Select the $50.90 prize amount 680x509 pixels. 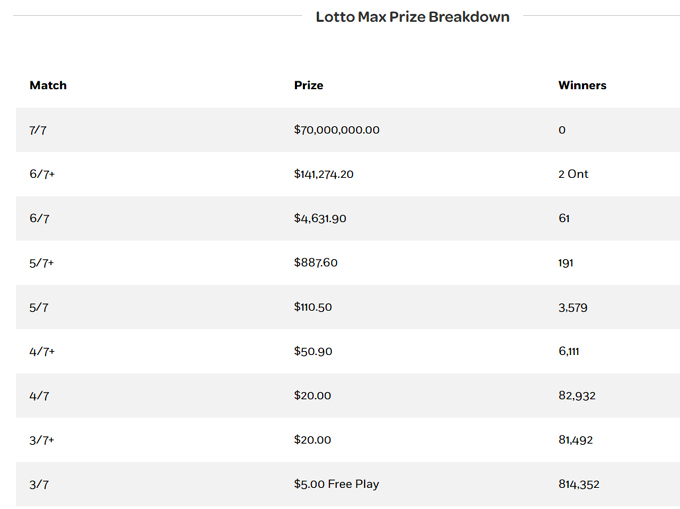point(312,351)
